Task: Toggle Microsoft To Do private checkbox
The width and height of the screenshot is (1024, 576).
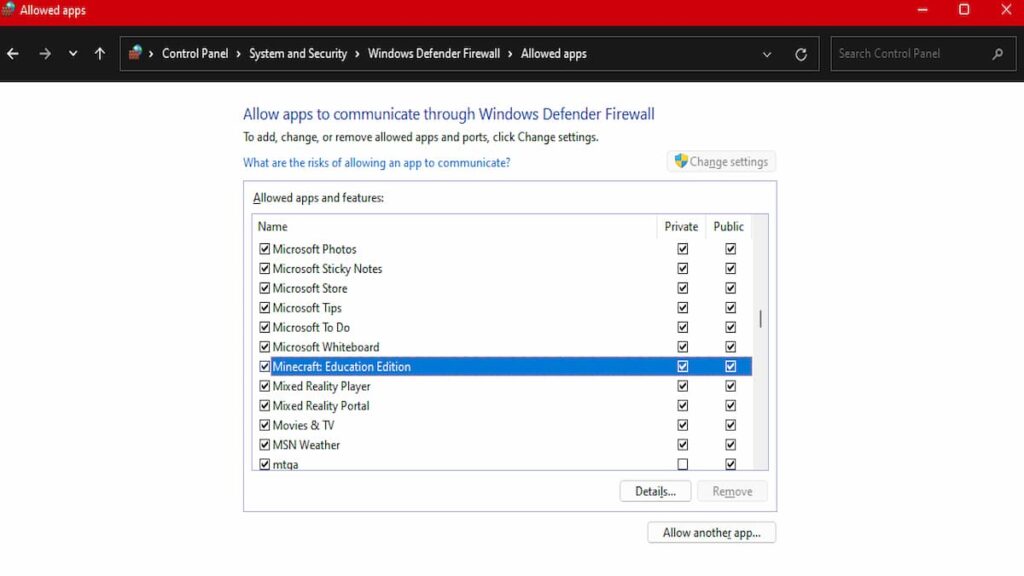Action: point(682,327)
